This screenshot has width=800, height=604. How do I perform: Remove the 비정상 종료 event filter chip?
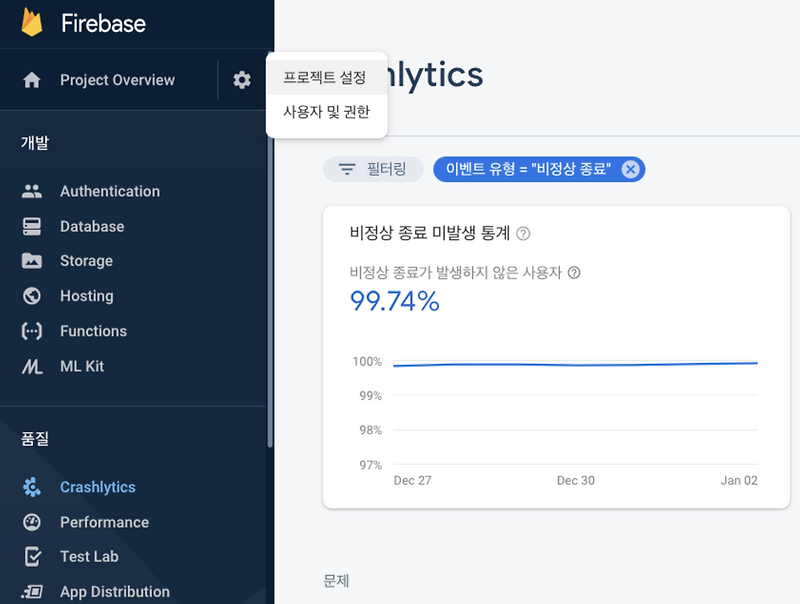629,169
